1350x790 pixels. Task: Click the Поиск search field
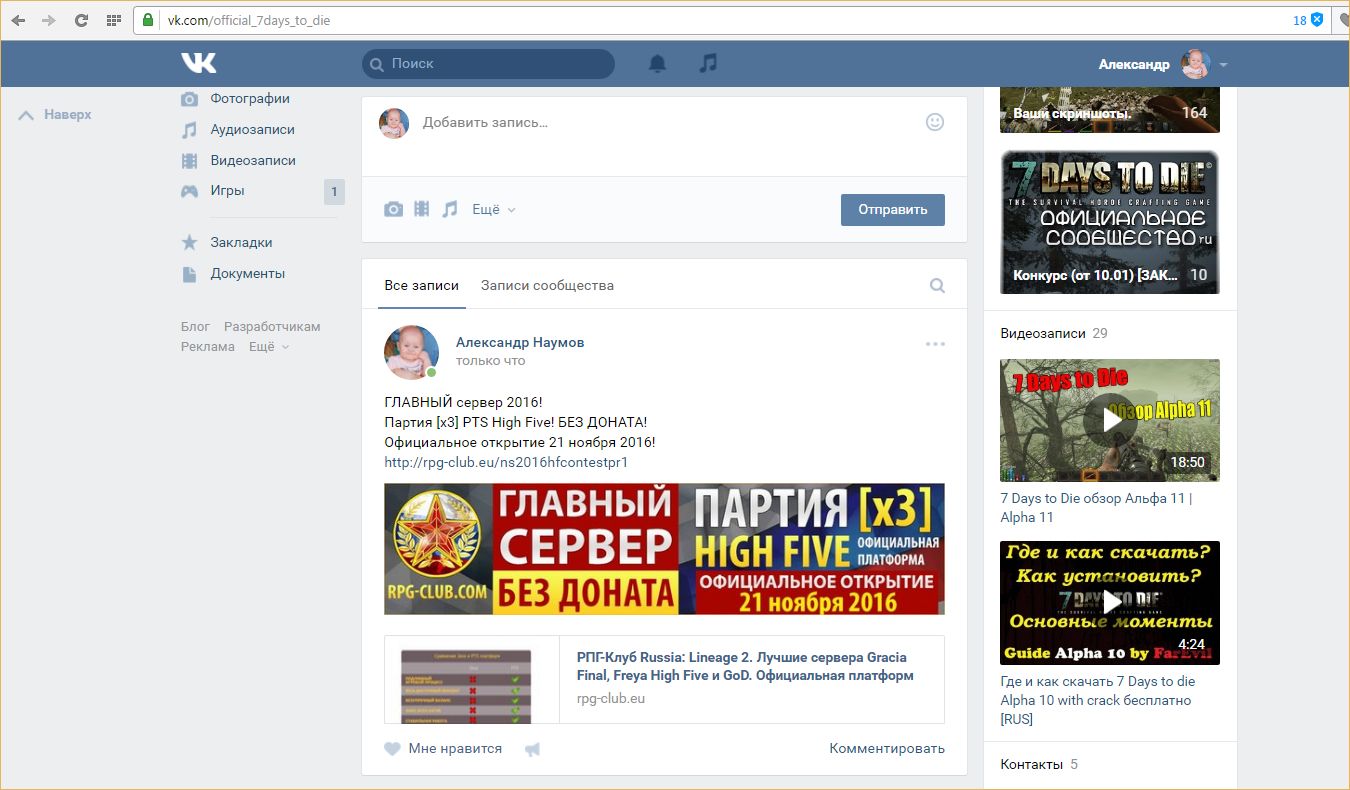pyautogui.click(x=488, y=64)
